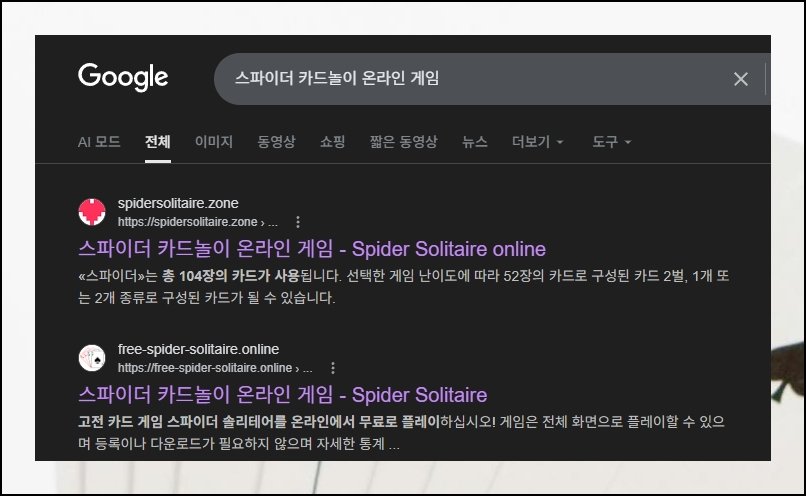Click the spidersolitaire.zone site name
806x496 pixels.
178,204
